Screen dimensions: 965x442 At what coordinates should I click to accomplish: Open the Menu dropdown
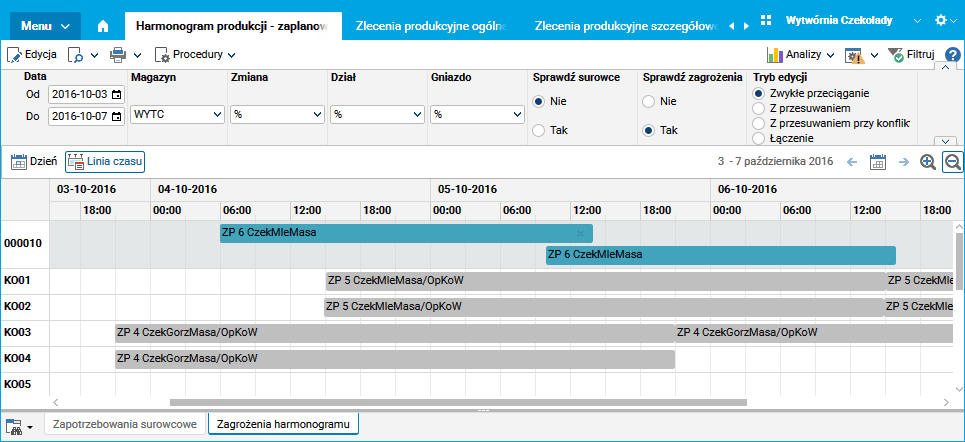click(46, 26)
